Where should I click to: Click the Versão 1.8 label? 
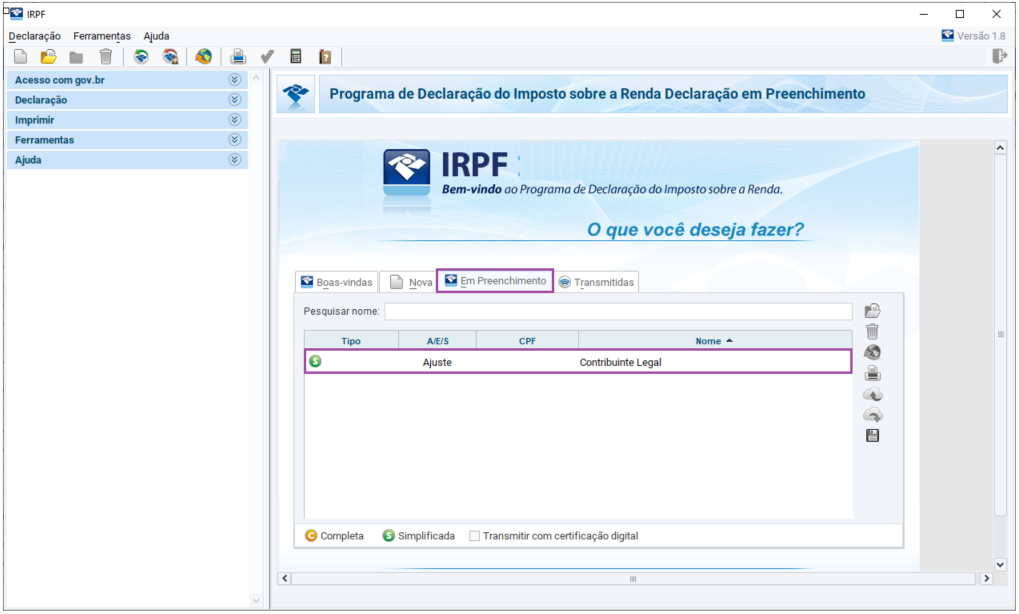coord(981,36)
